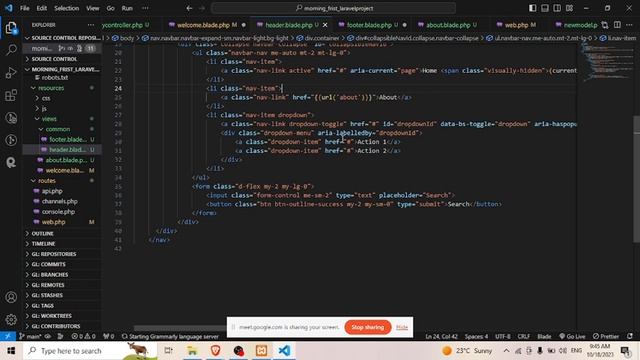Close the header.blade.php tab
Image resolution: width=640 pixels, height=360 pixels.
(325, 25)
